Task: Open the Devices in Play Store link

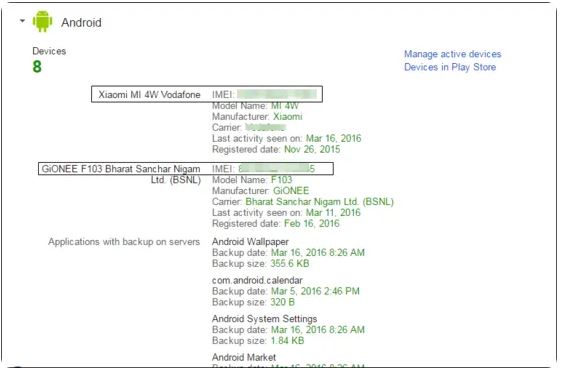Action: pos(450,67)
